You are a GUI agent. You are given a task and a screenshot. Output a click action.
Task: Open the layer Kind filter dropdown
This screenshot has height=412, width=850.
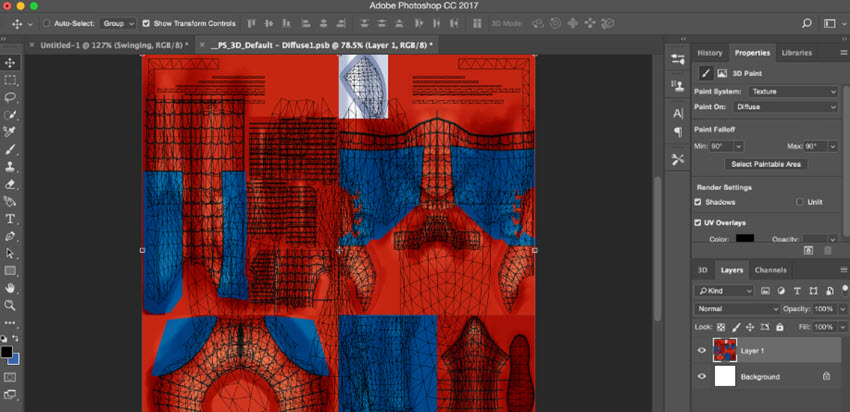coord(724,291)
